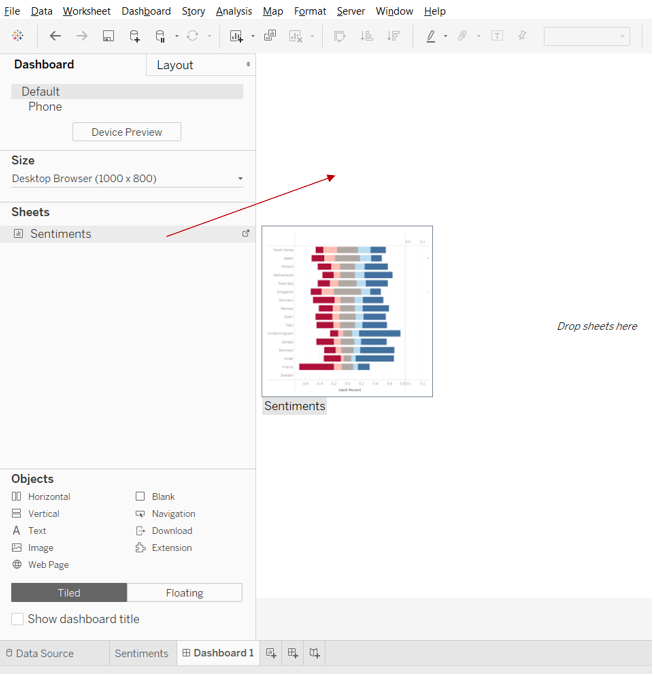Click the Device Preview button
The width and height of the screenshot is (654, 676).
pyautogui.click(x=126, y=132)
